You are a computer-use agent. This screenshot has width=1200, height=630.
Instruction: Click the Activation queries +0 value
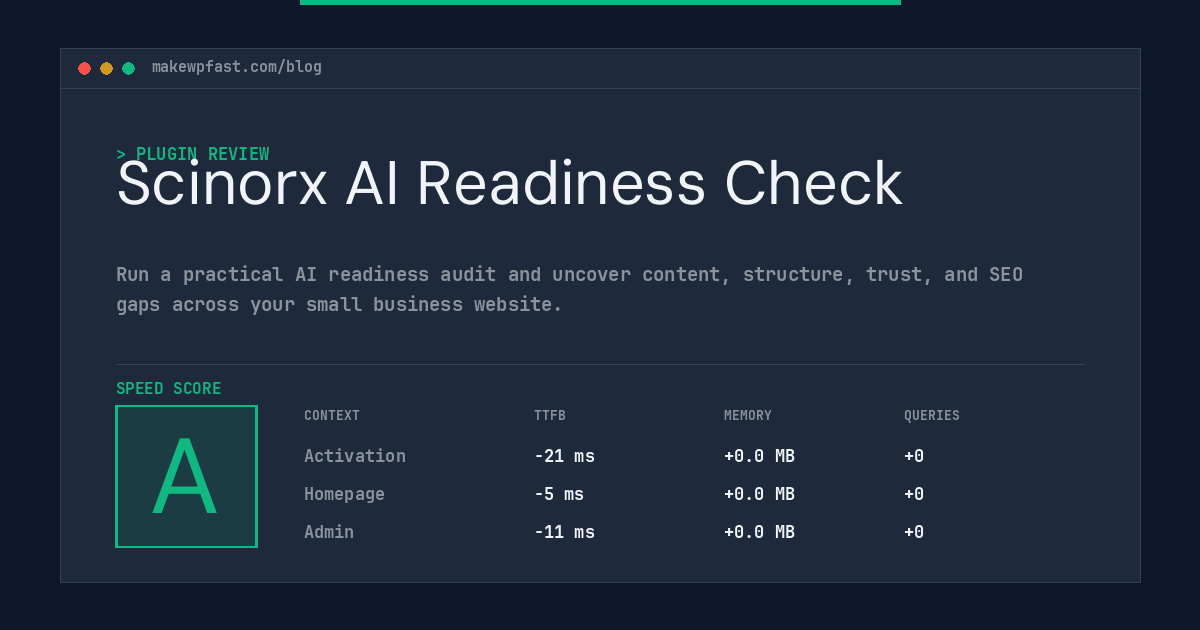coord(914,456)
